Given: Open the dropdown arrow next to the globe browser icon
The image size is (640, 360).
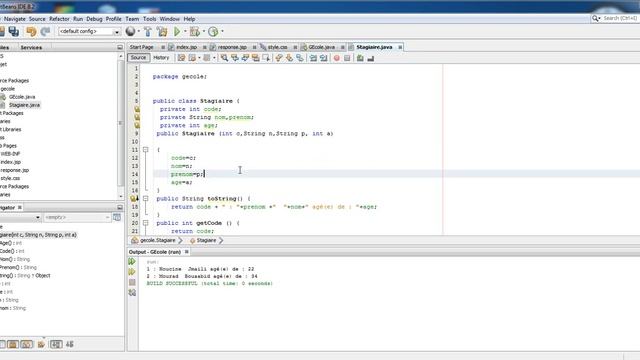Looking at the screenshot, I should [139, 31].
